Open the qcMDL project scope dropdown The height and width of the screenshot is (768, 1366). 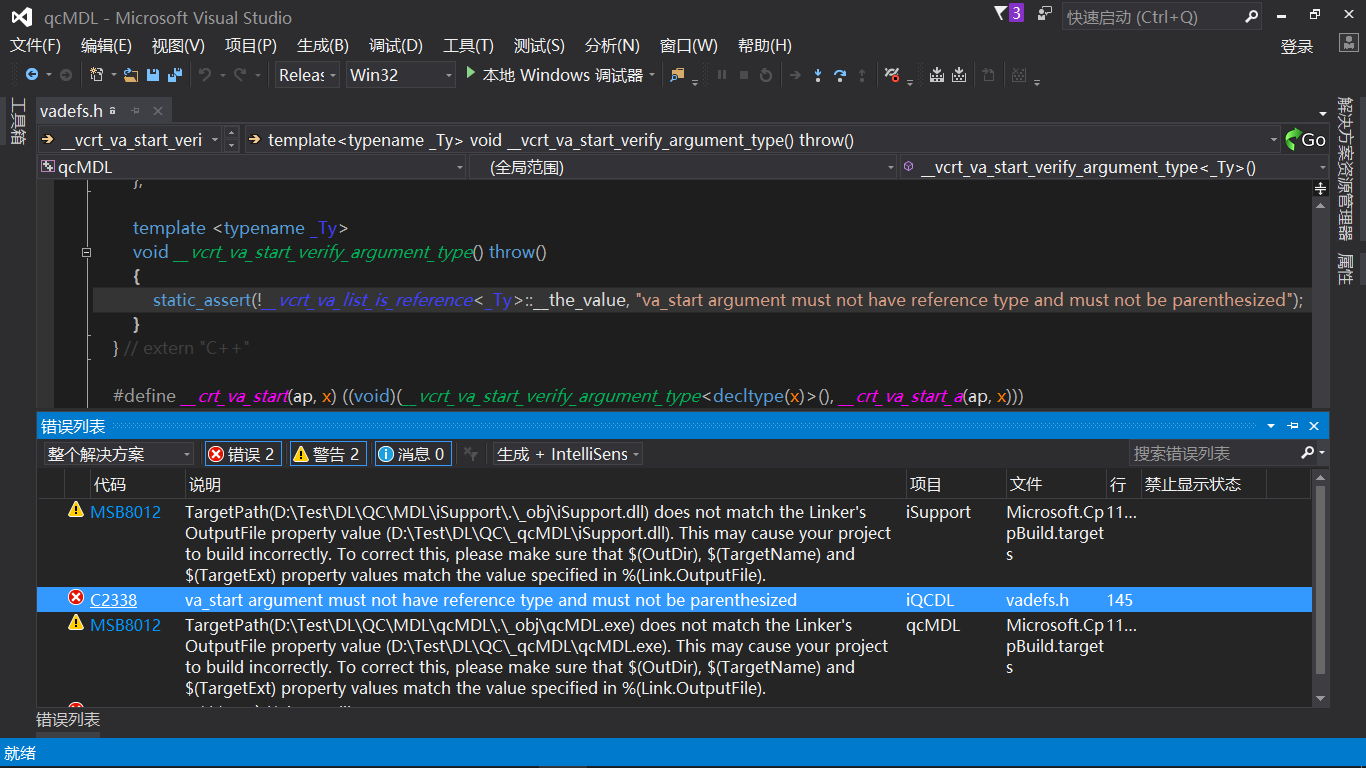click(252, 167)
